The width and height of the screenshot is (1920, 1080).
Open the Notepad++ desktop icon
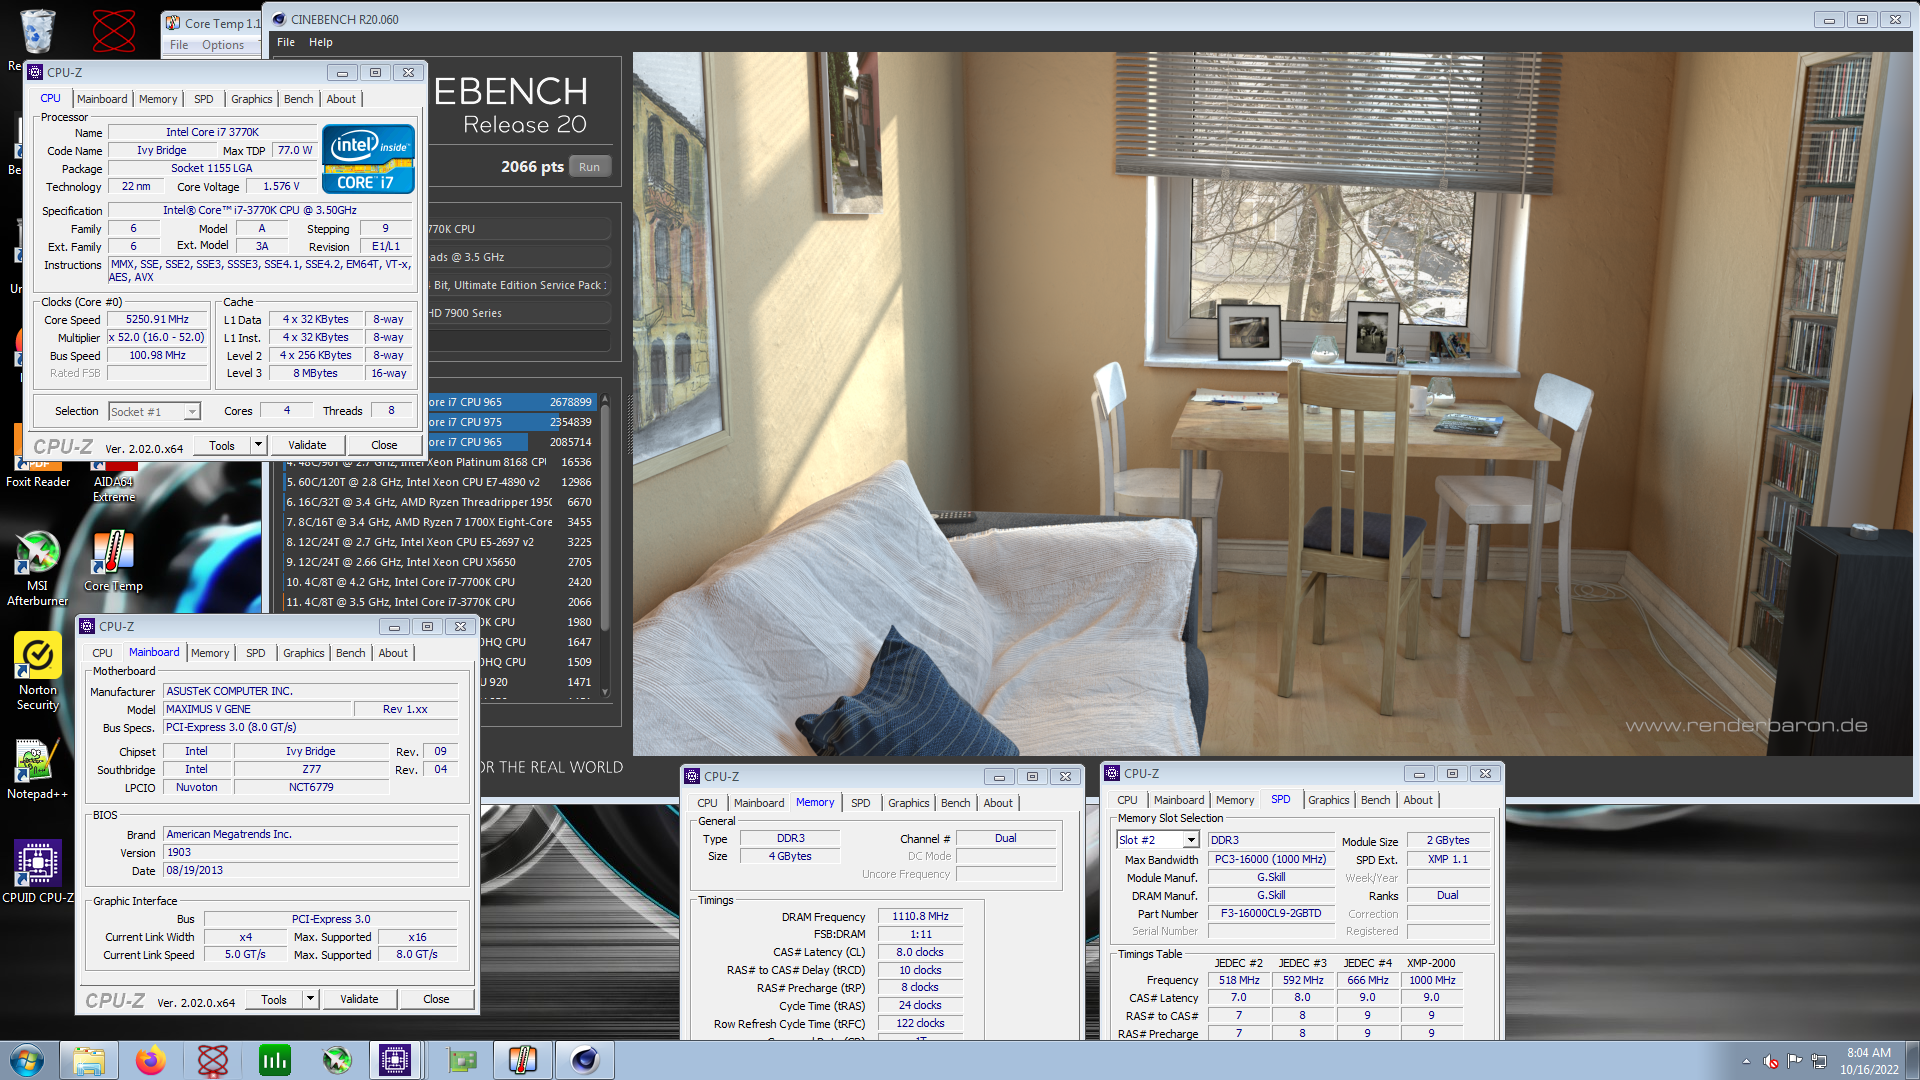(x=37, y=769)
